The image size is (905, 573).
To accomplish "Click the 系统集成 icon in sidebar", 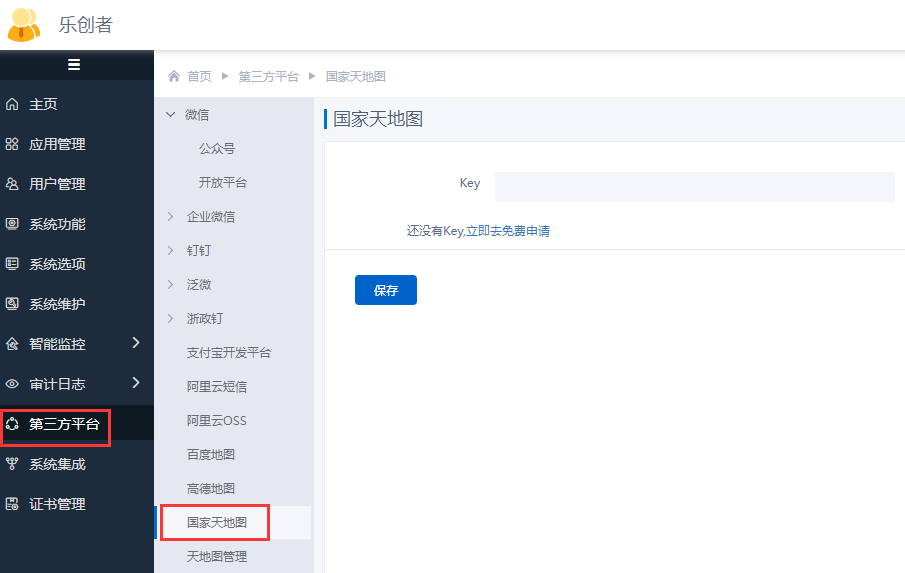I will 12,464.
